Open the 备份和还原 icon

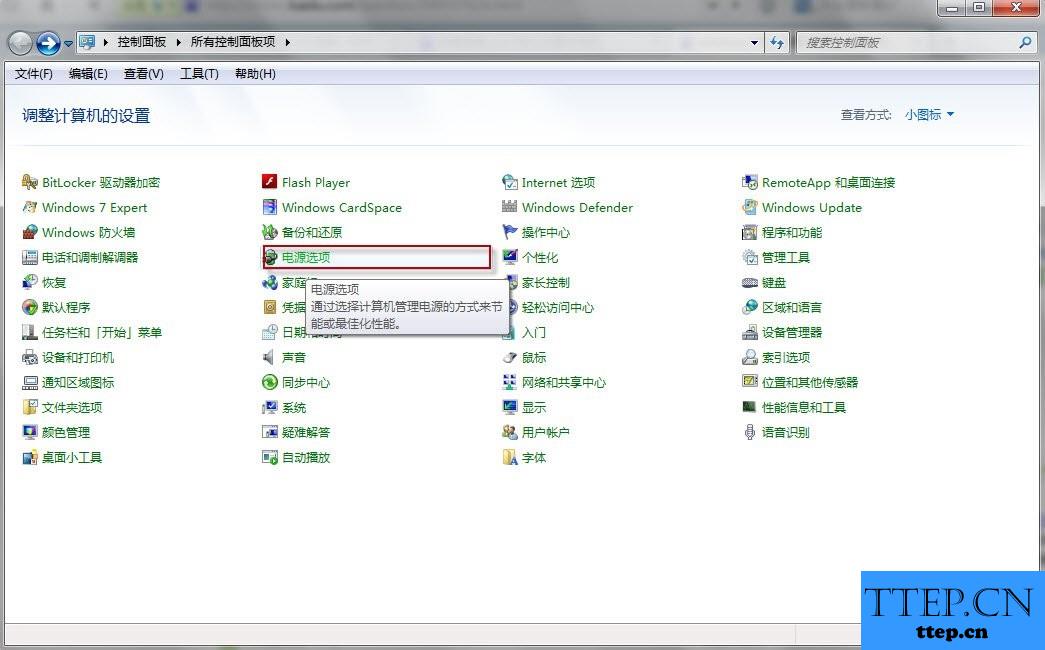click(269, 232)
